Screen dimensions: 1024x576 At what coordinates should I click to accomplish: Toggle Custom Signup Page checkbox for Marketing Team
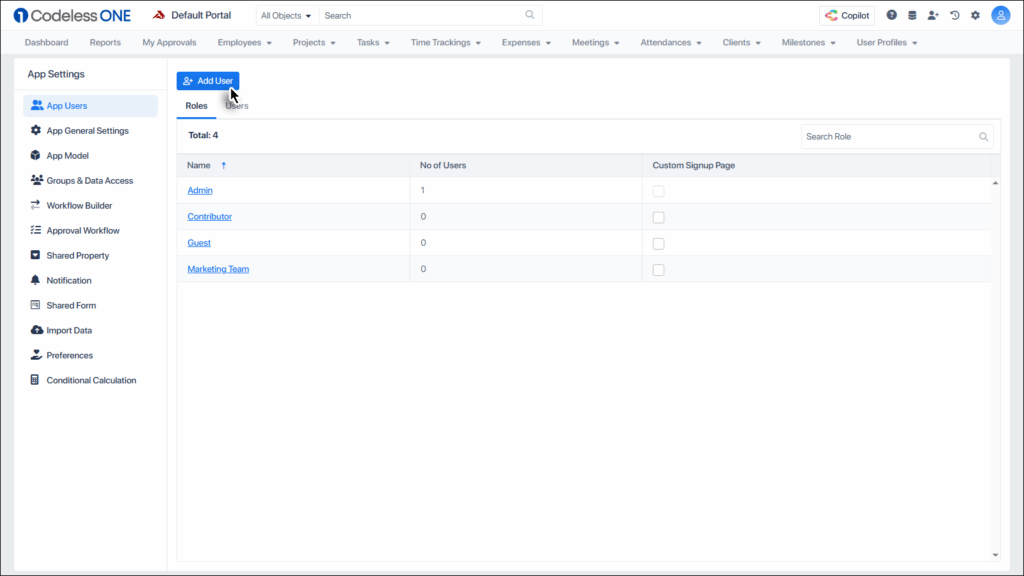click(x=658, y=270)
